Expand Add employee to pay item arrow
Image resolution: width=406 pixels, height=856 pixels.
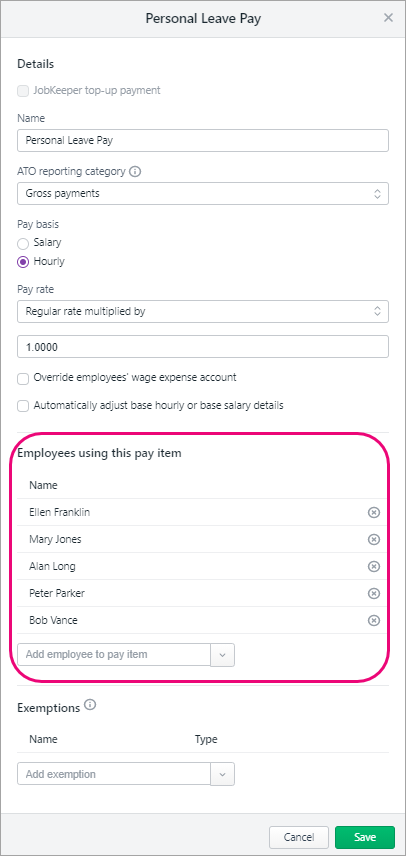[x=223, y=655]
